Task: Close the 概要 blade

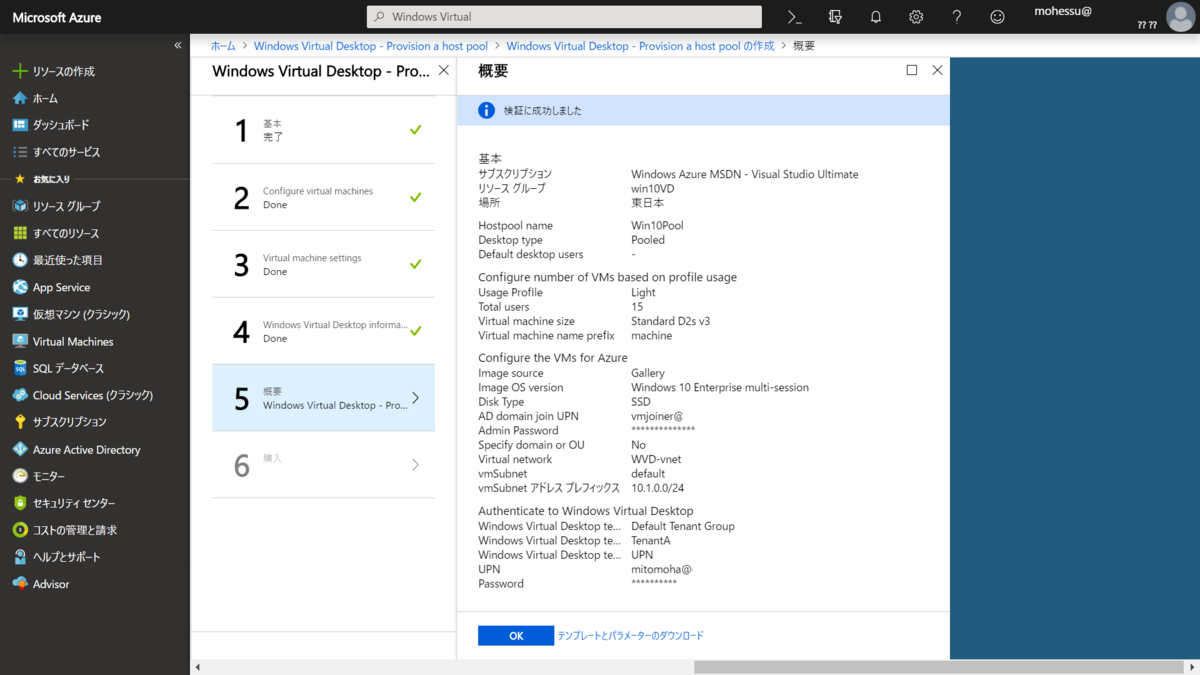Action: [937, 70]
